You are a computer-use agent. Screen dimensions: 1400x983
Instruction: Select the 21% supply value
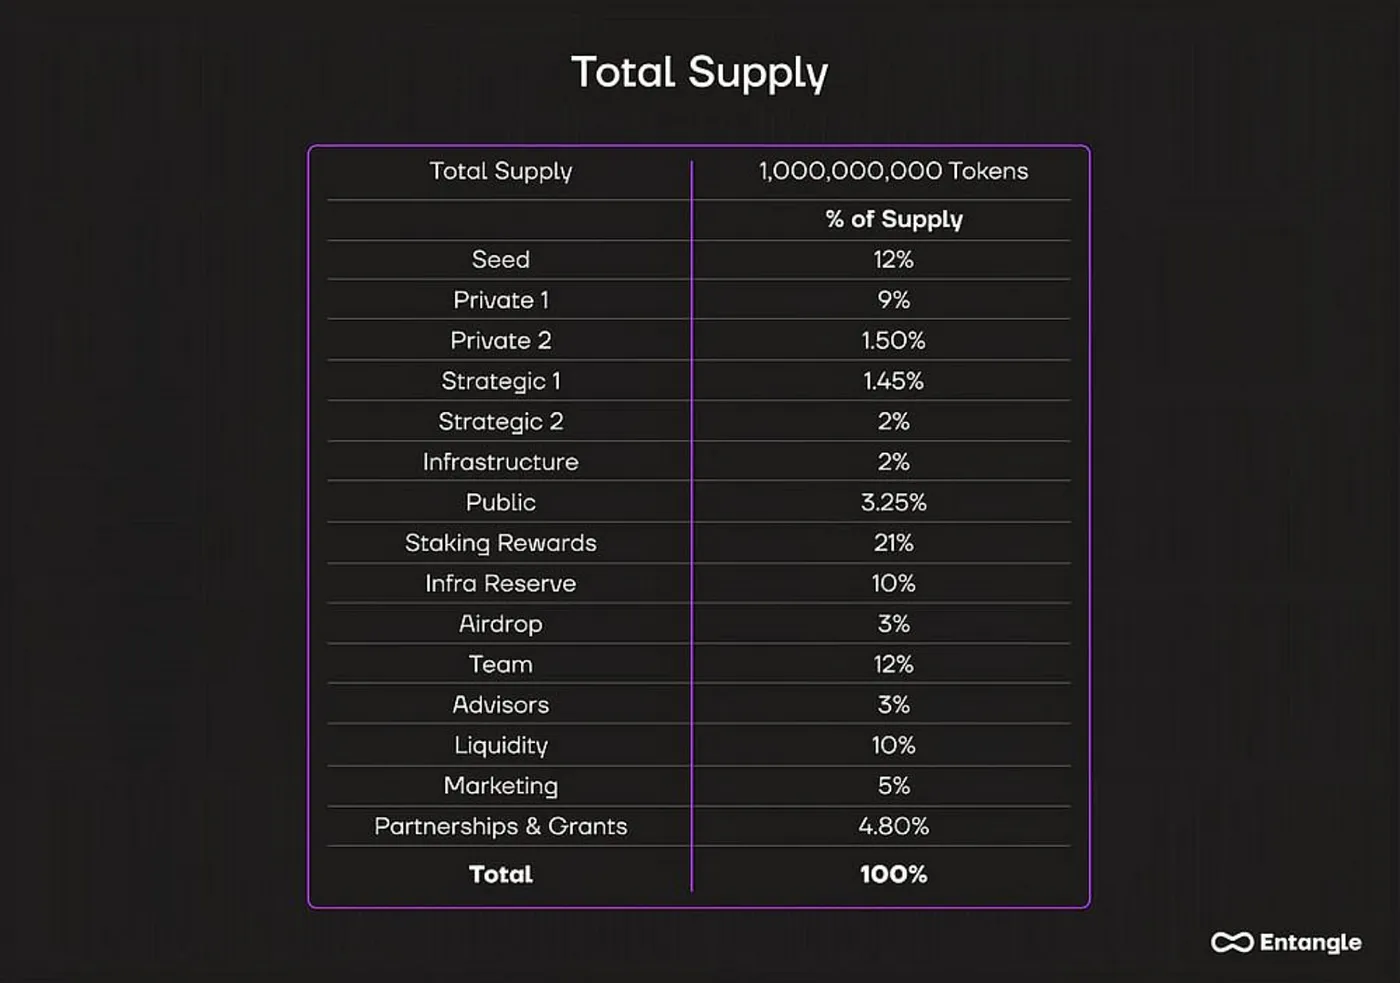(x=893, y=543)
